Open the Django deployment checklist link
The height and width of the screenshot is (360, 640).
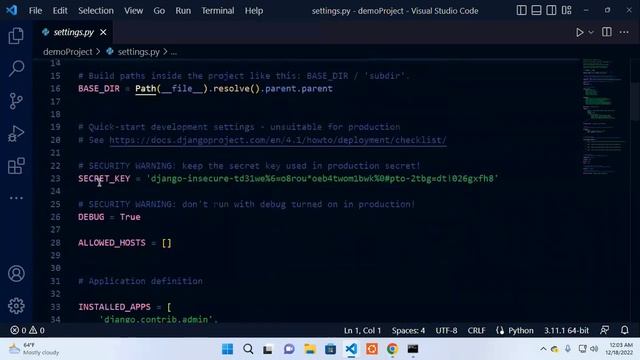278,140
